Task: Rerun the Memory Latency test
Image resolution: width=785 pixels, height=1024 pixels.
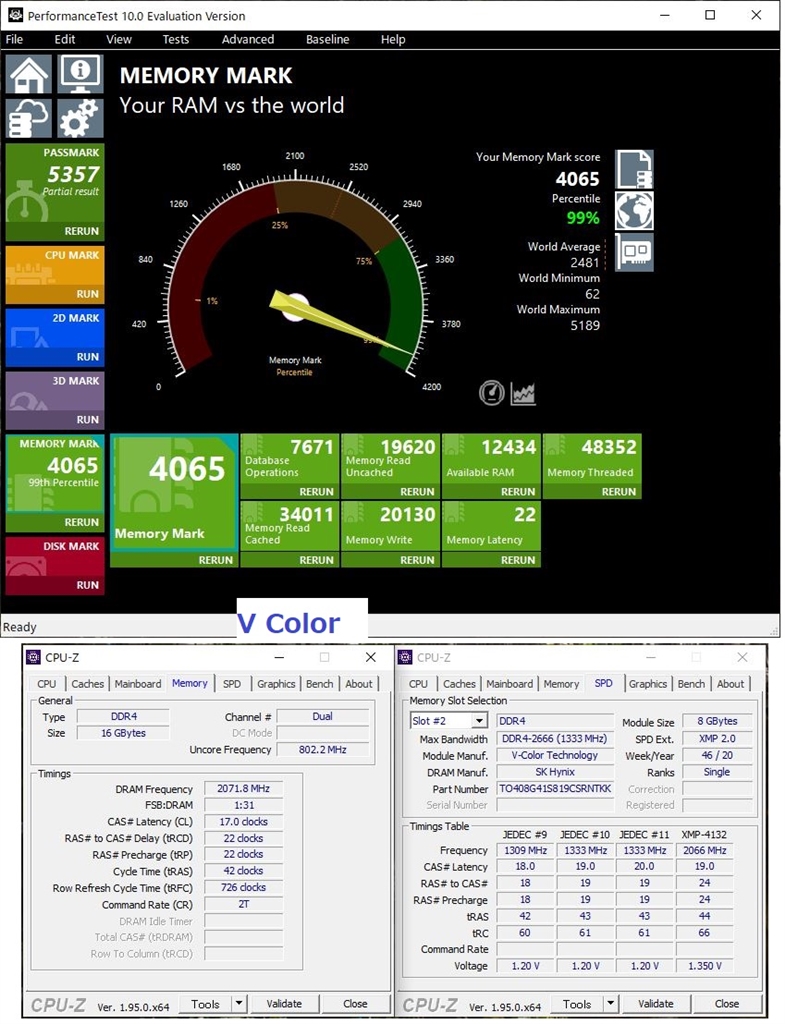Action: [518, 560]
